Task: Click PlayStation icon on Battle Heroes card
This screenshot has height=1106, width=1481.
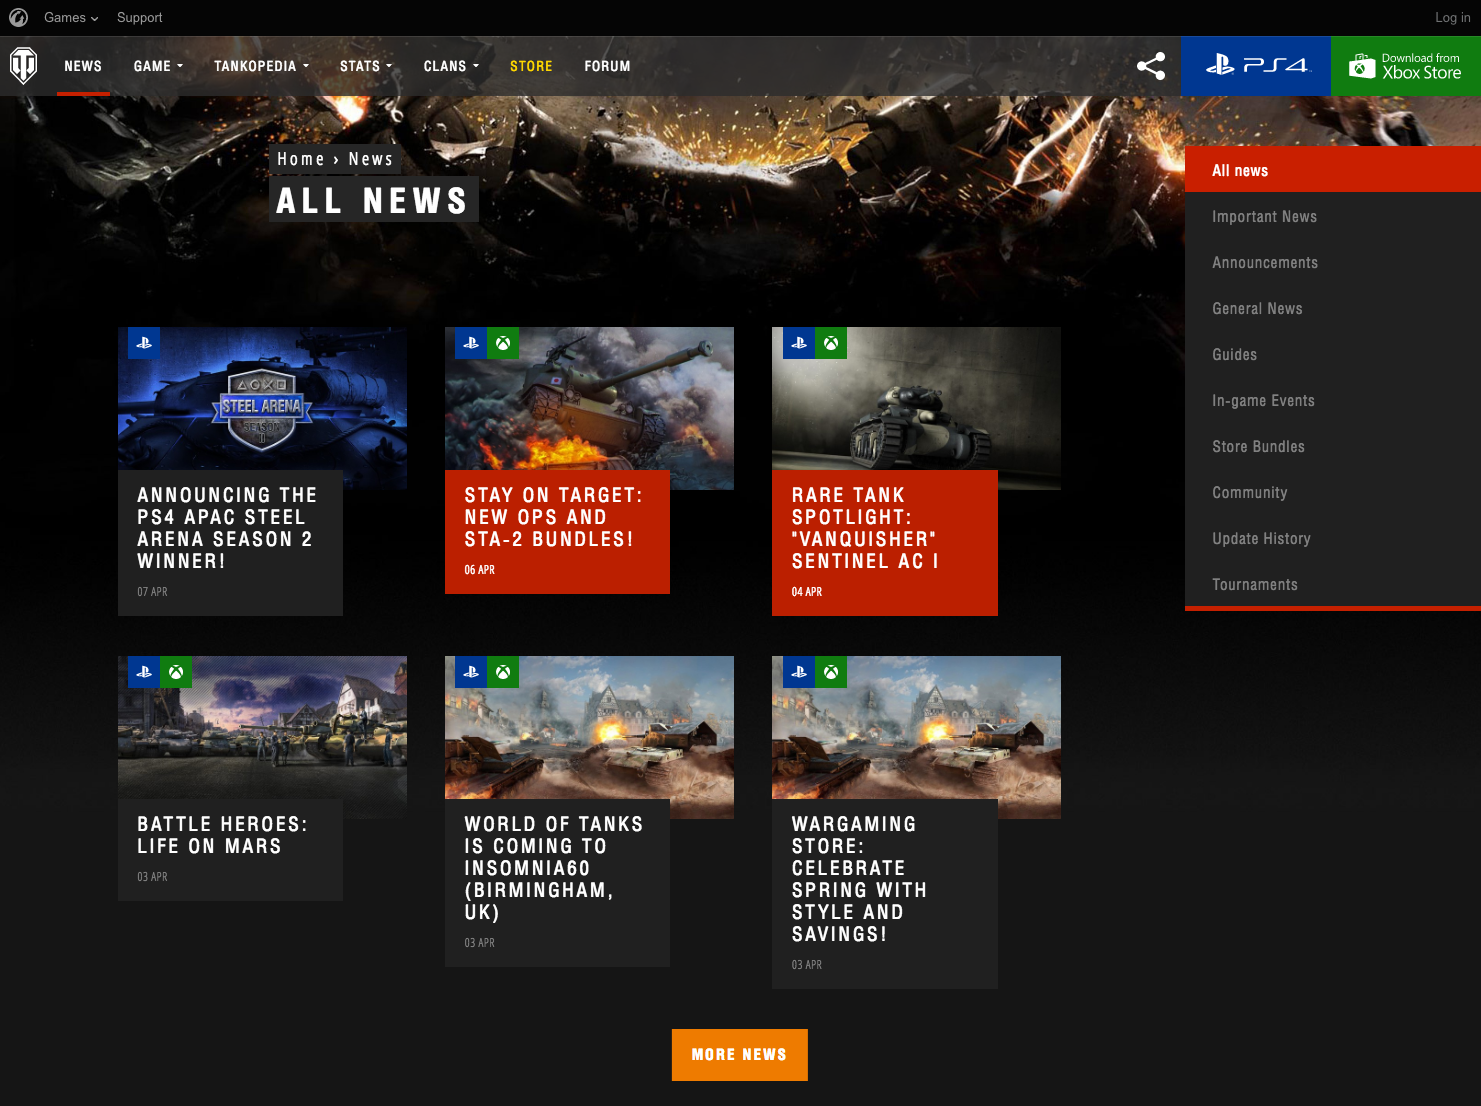Action: coord(144,672)
